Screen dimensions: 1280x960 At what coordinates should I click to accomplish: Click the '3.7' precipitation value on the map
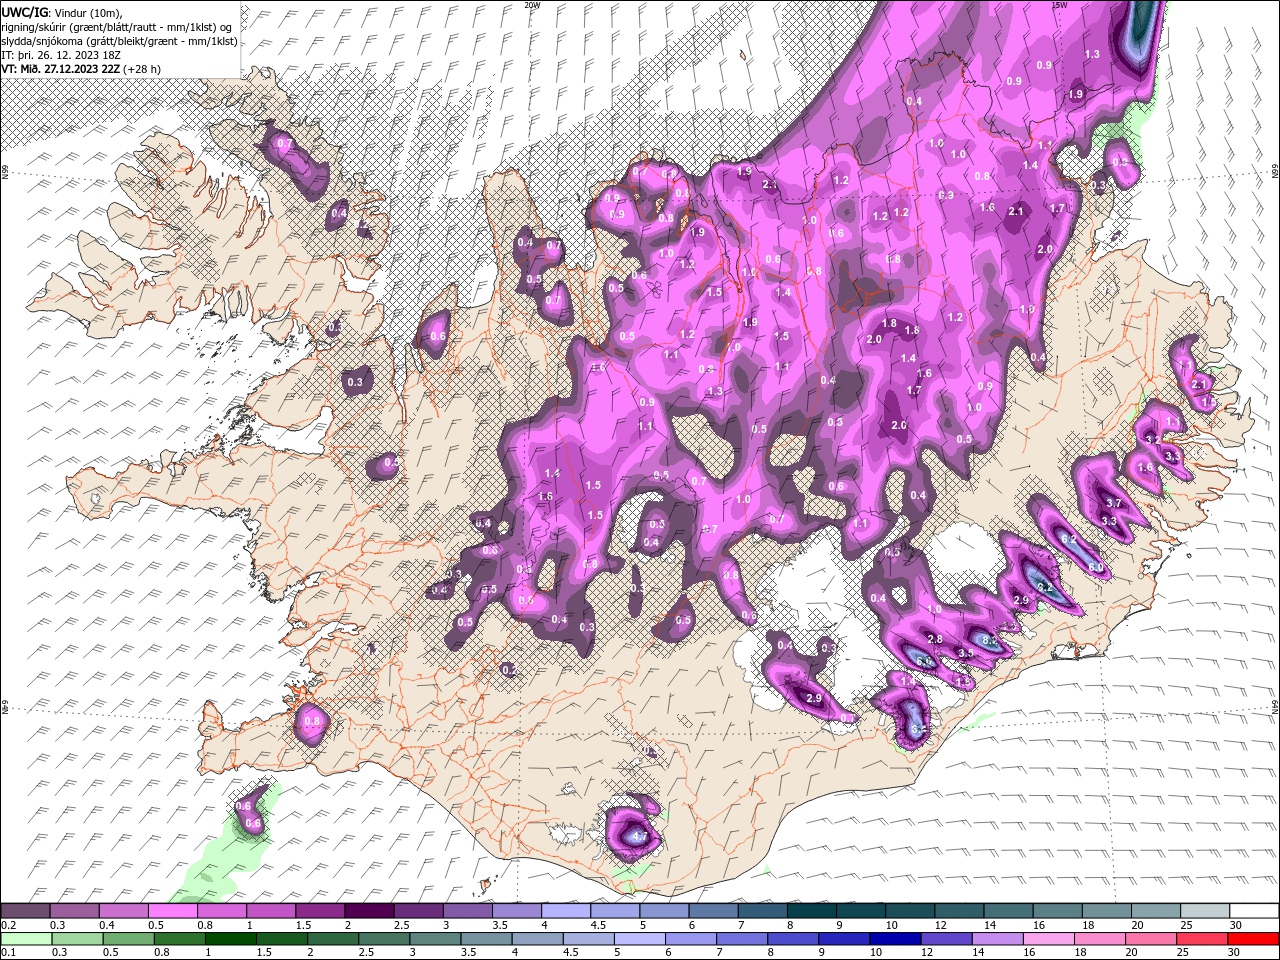[1115, 503]
